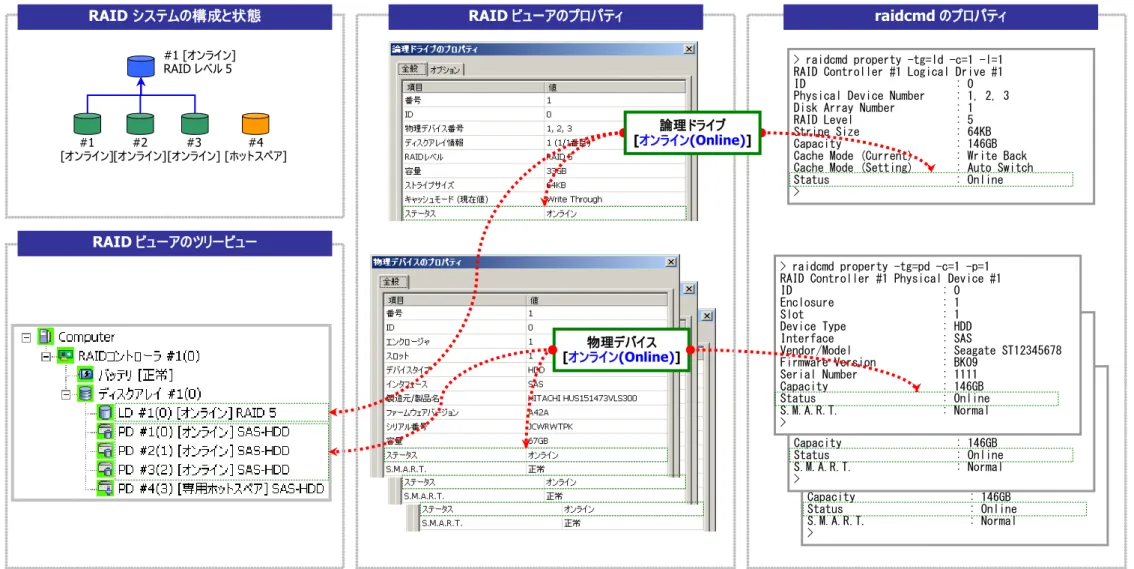The image size is (1134, 569).
Task: Select ファームウェアバージョン row
Action: (526, 412)
